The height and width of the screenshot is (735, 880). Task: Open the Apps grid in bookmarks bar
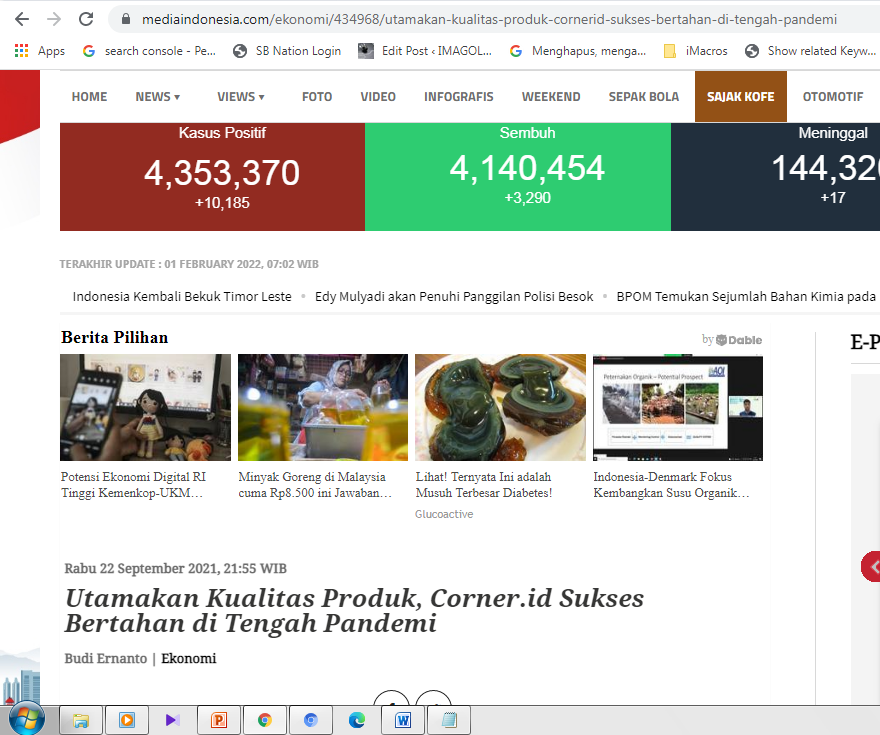click(39, 51)
